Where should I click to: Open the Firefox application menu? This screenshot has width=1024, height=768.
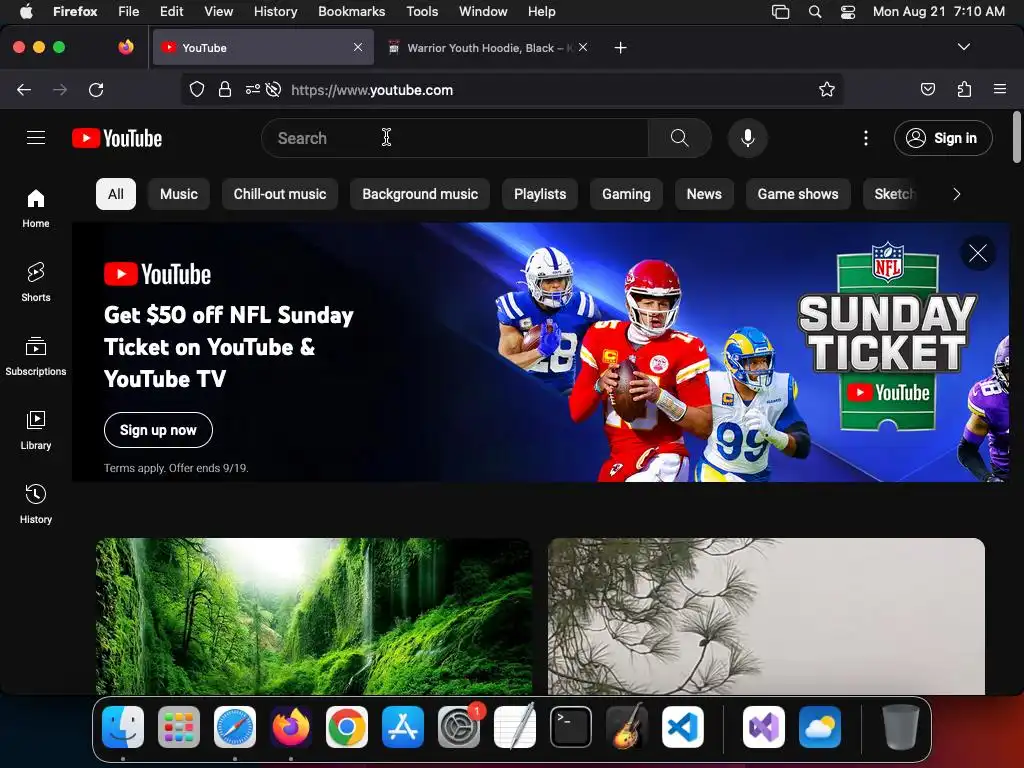[x=1000, y=89]
